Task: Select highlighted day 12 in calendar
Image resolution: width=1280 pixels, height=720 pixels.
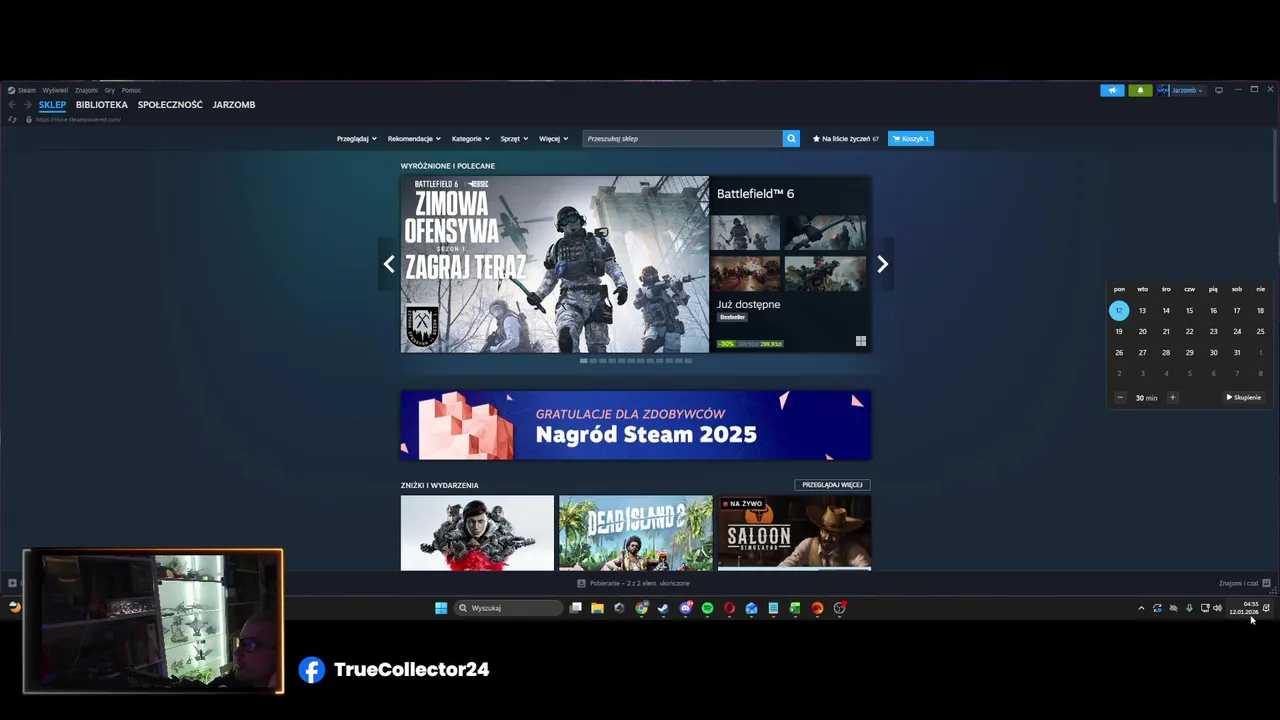Action: pos(1119,311)
